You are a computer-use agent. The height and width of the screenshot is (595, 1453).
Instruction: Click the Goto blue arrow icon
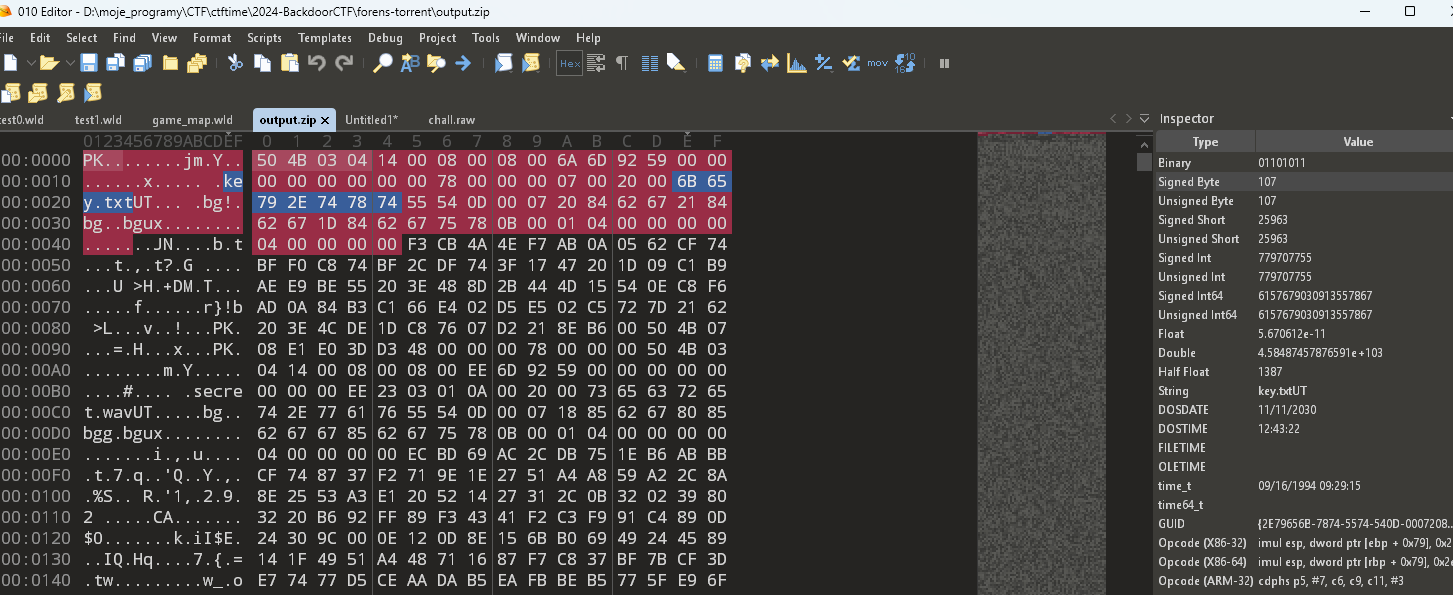[x=463, y=63]
